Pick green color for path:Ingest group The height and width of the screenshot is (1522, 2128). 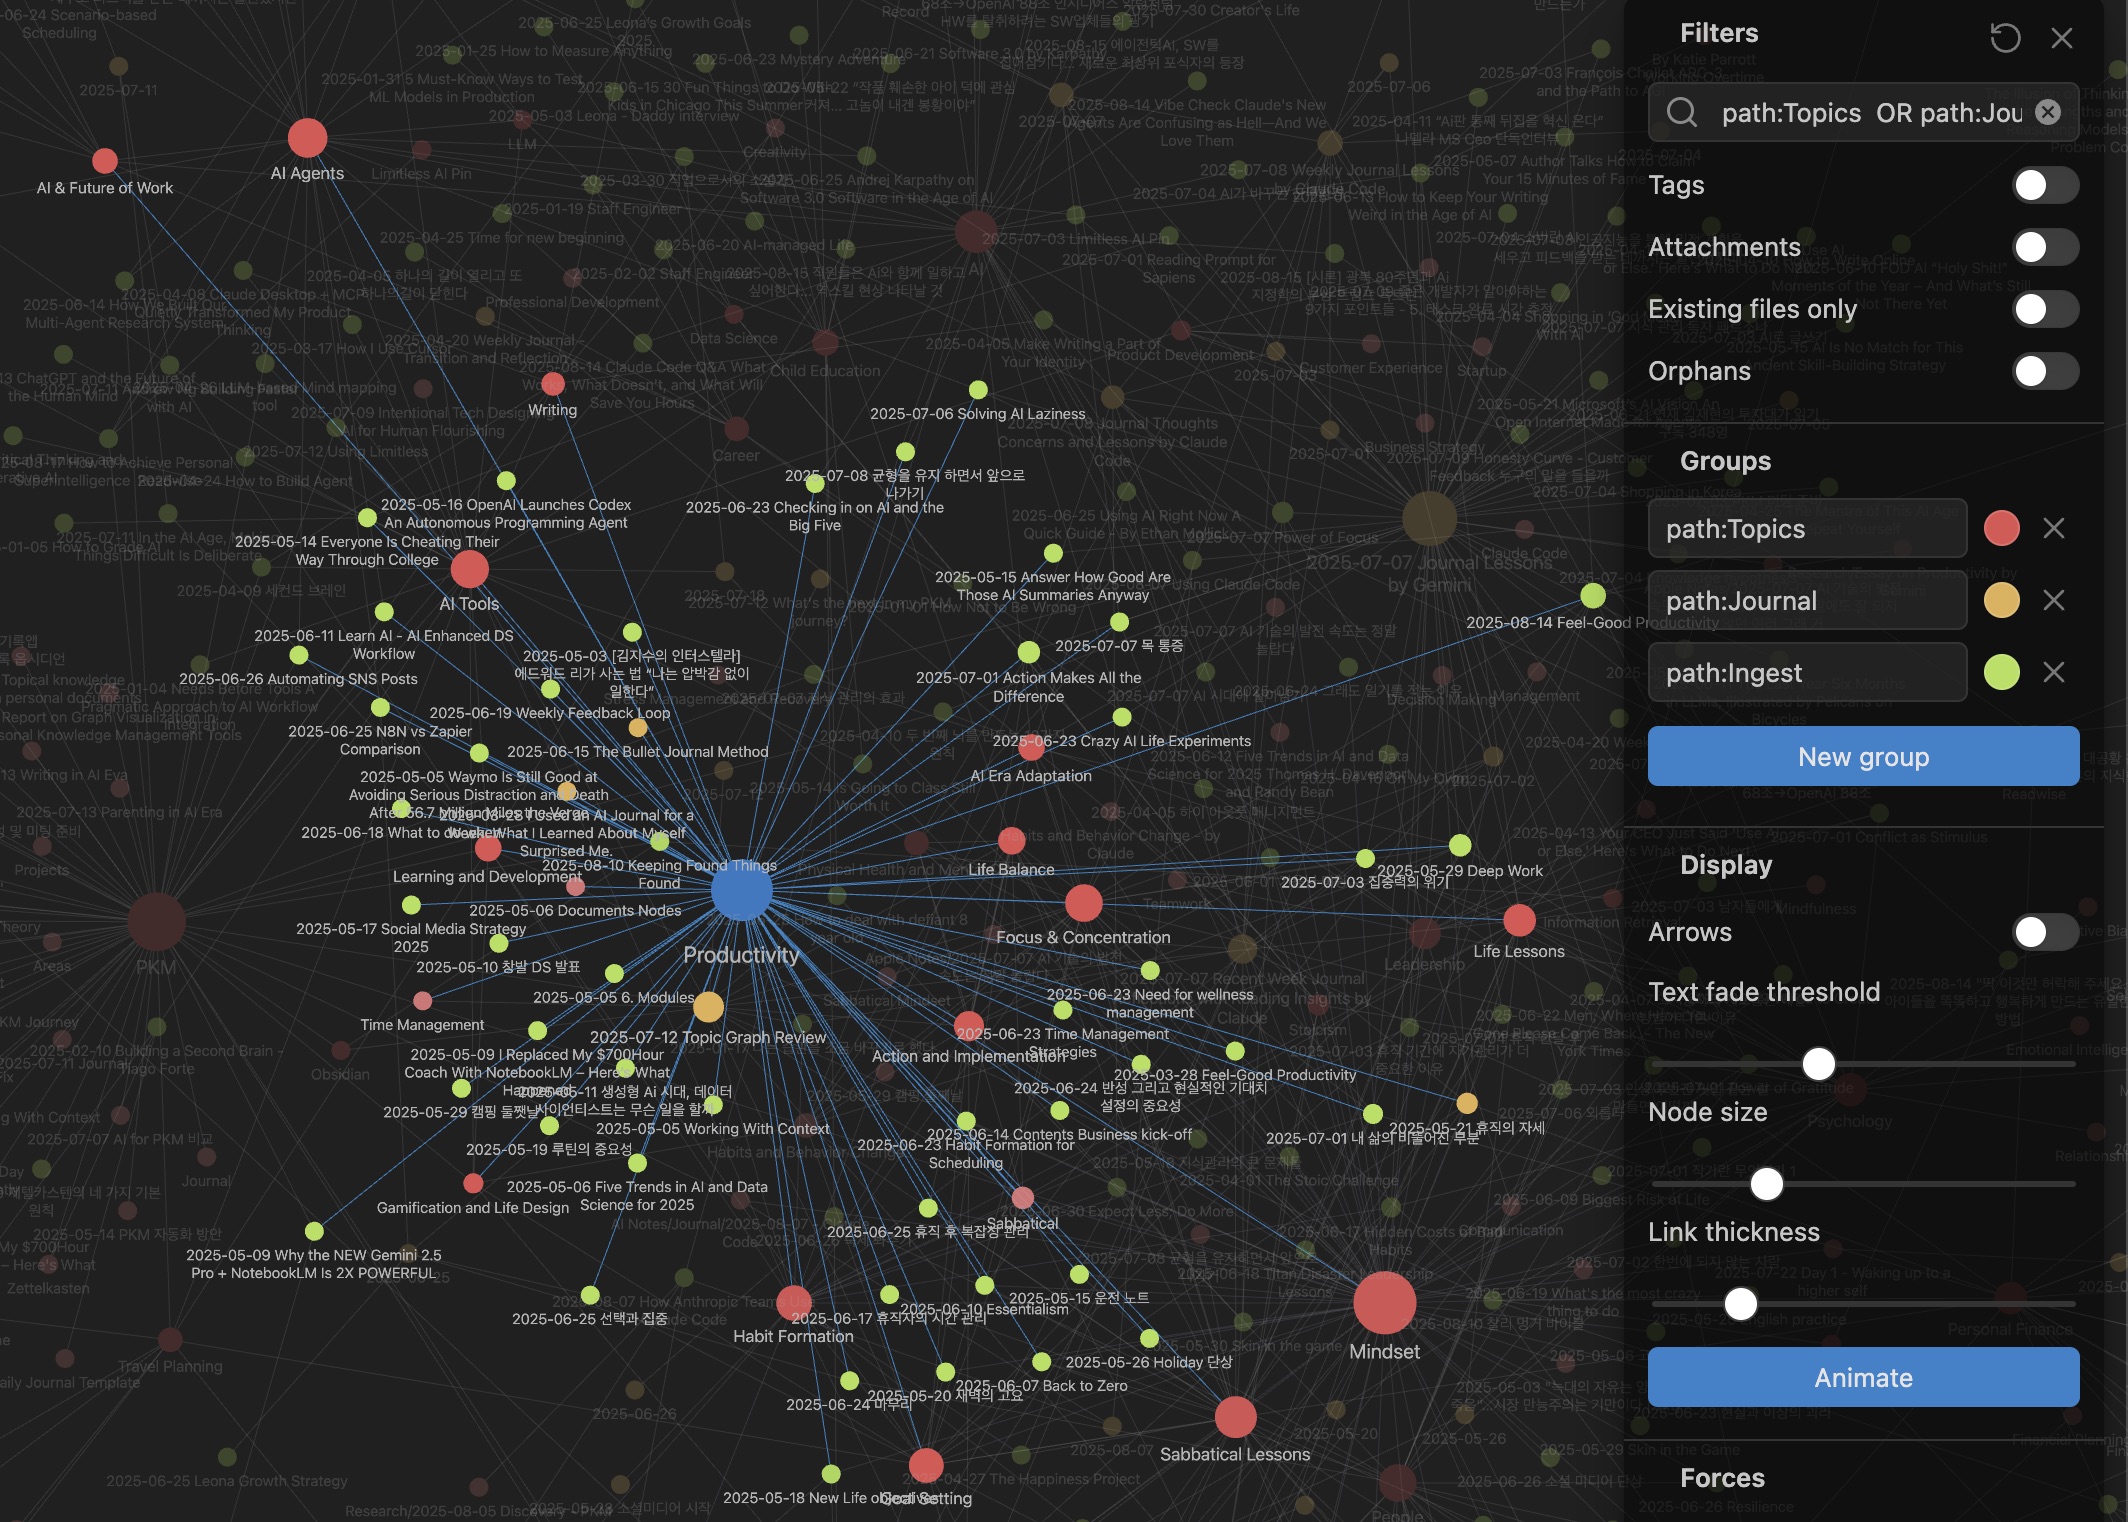tap(2001, 672)
